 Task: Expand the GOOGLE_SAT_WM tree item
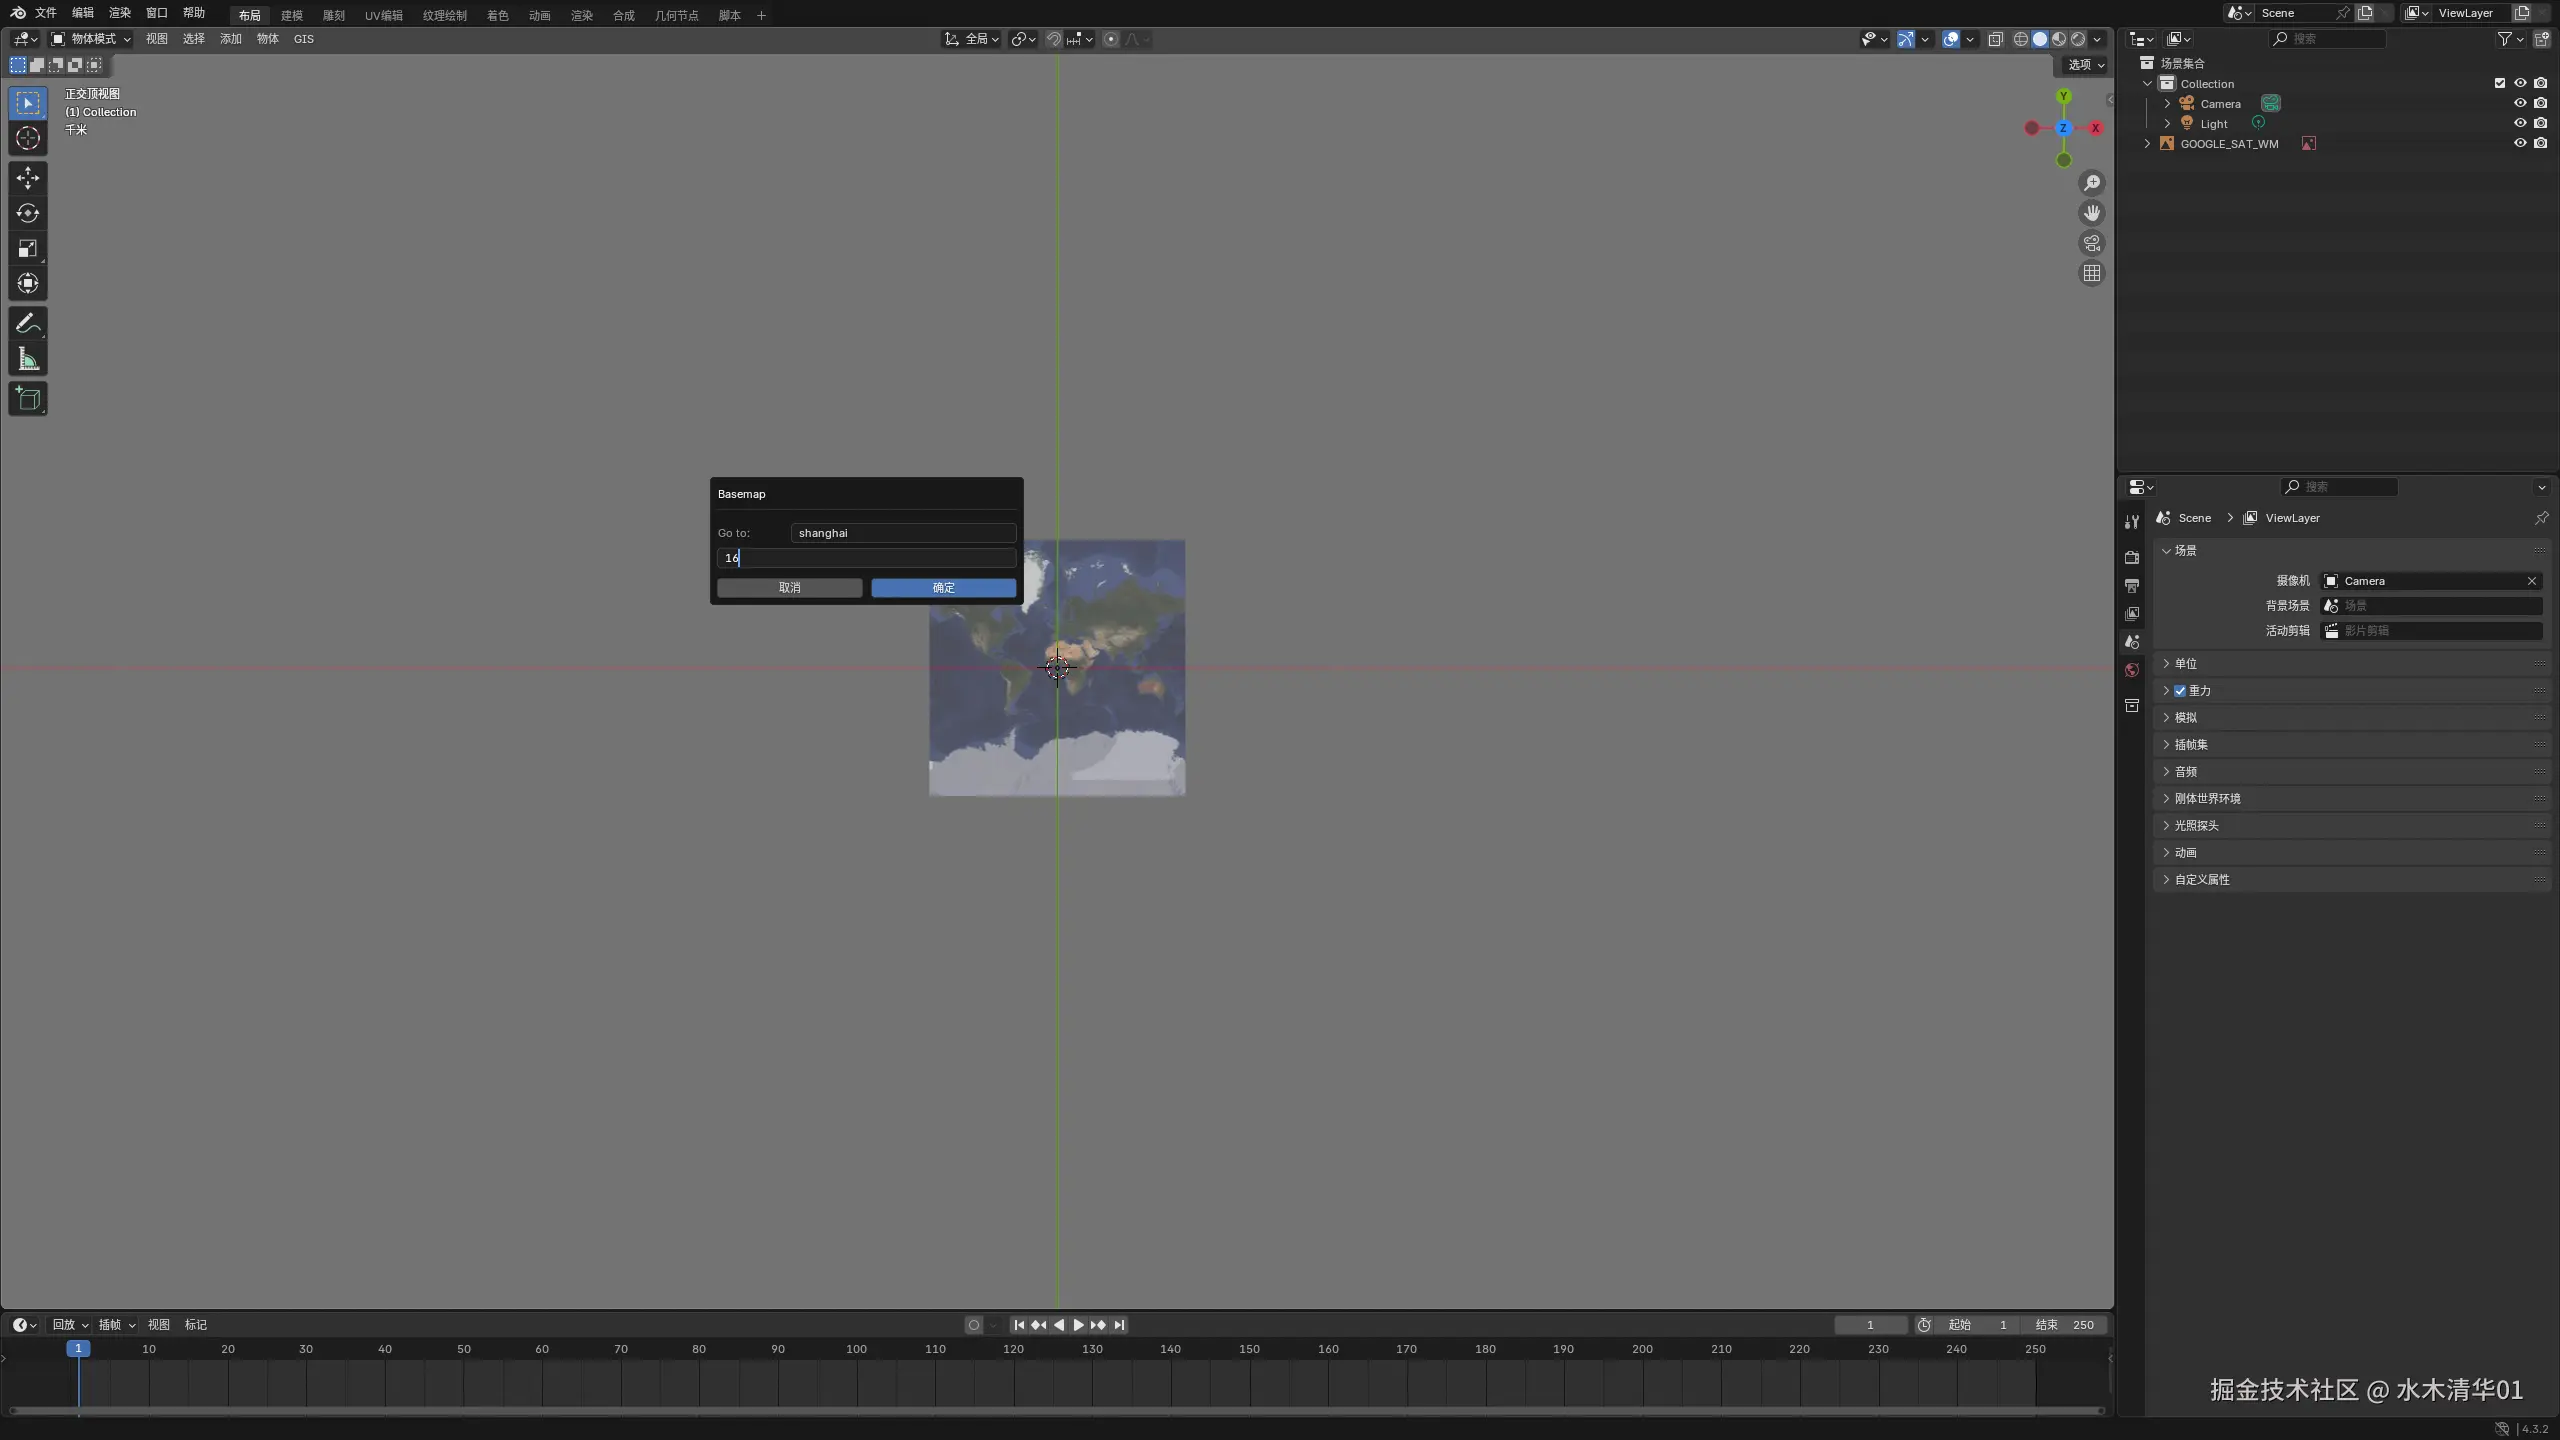point(2147,144)
